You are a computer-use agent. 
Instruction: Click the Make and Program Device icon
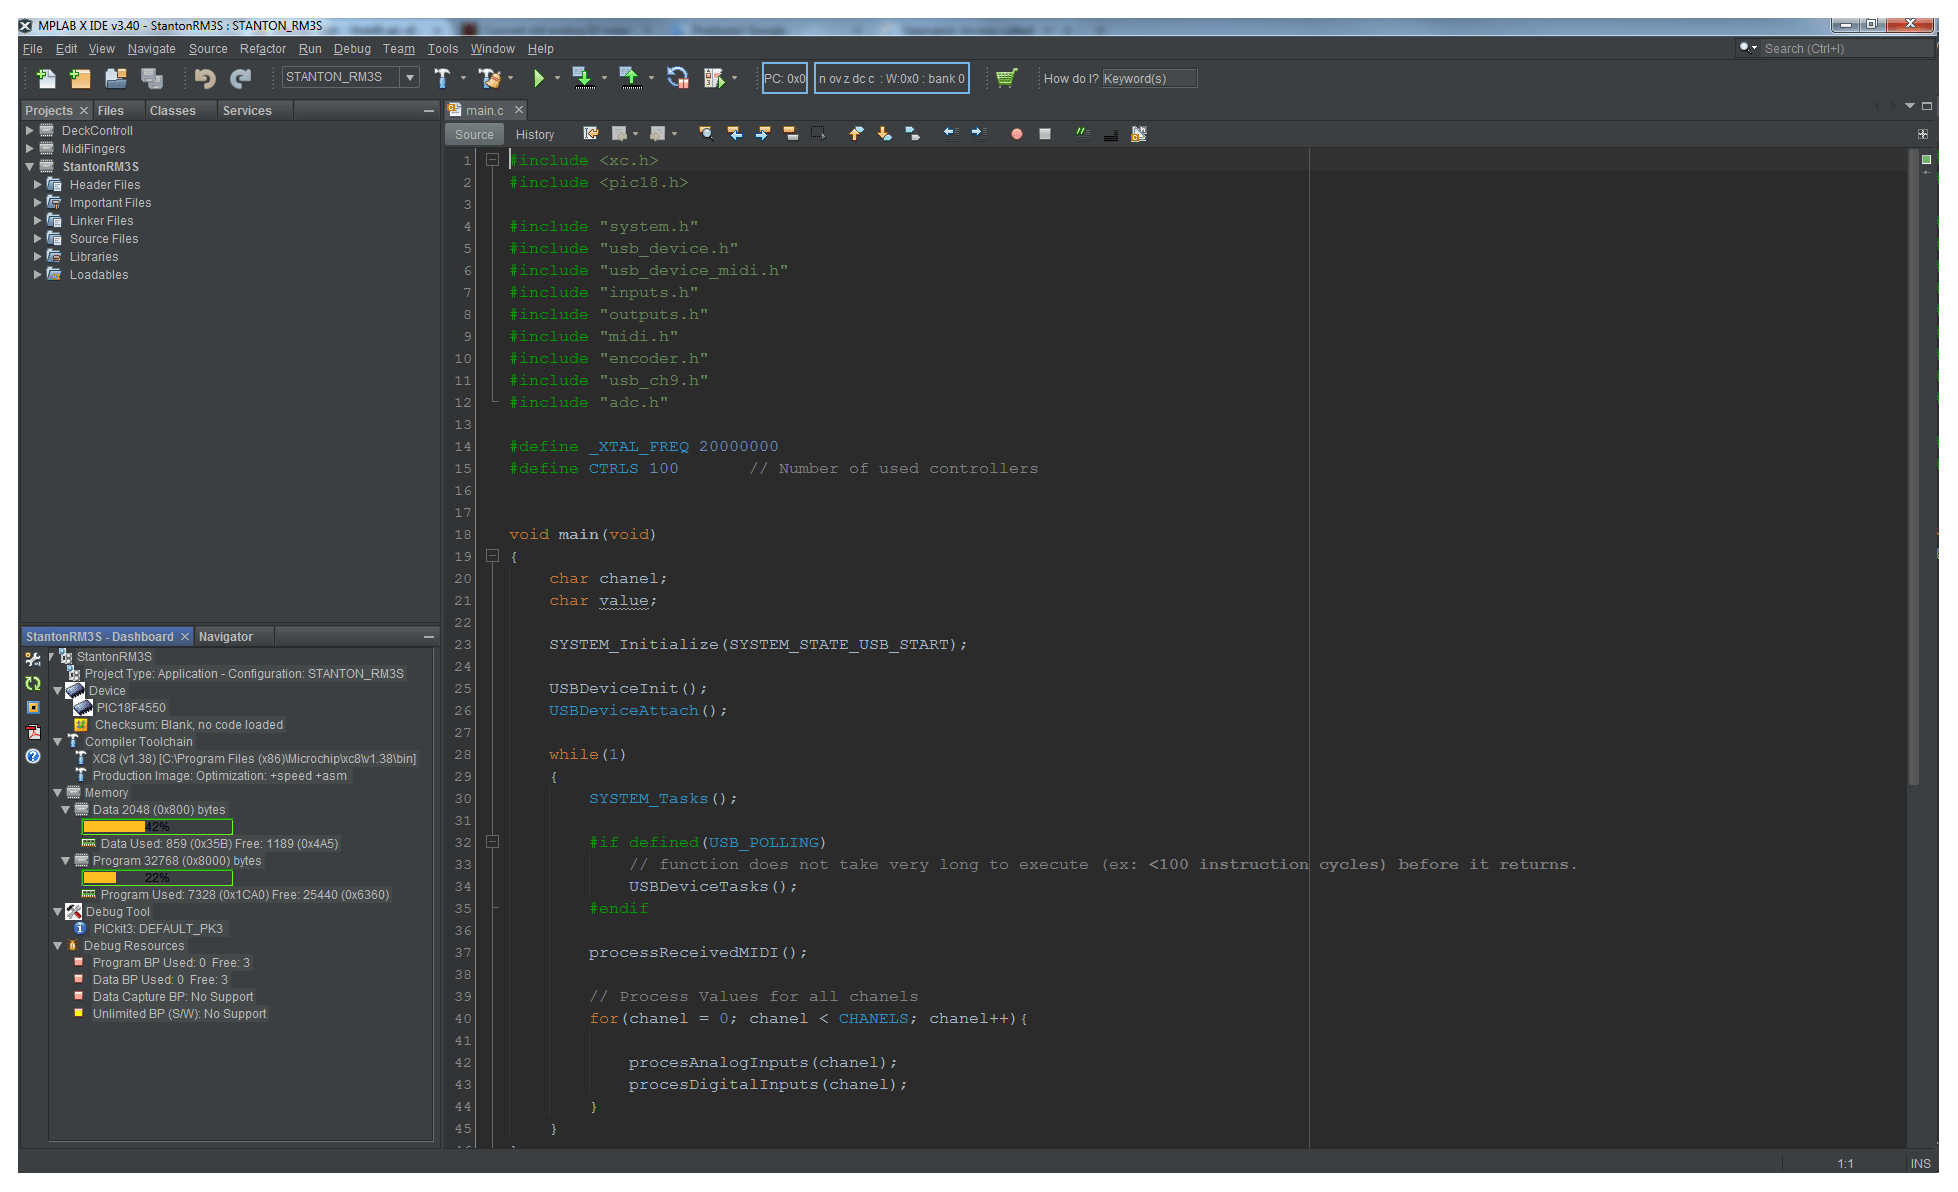582,78
